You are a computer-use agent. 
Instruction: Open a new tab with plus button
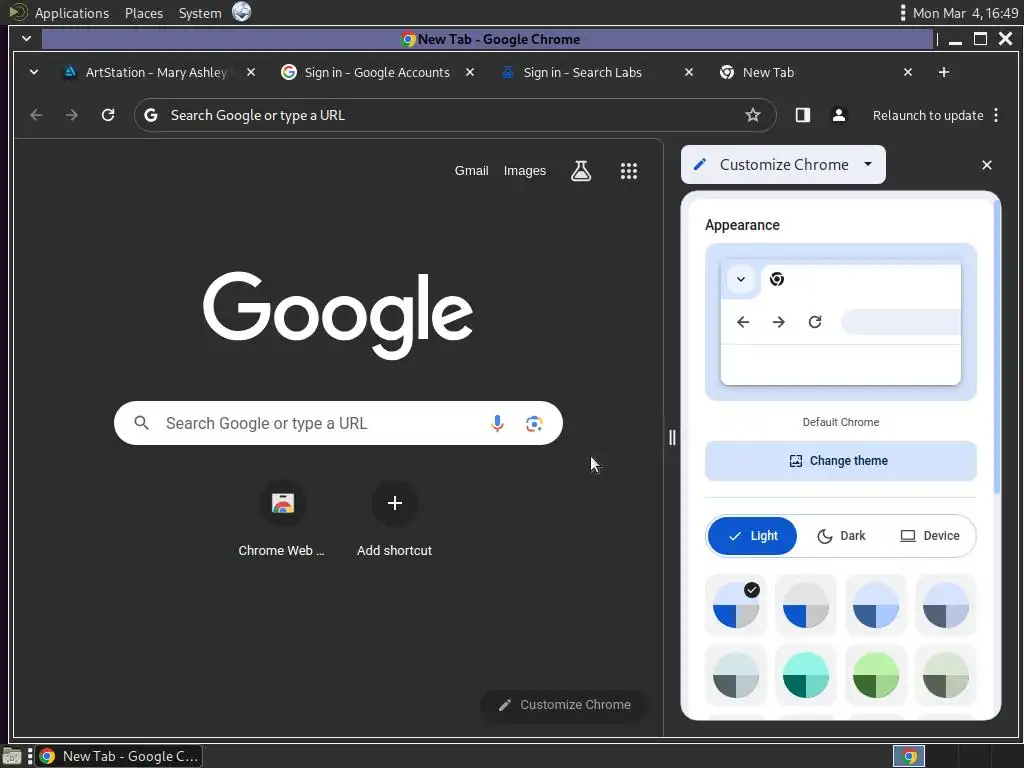(944, 72)
